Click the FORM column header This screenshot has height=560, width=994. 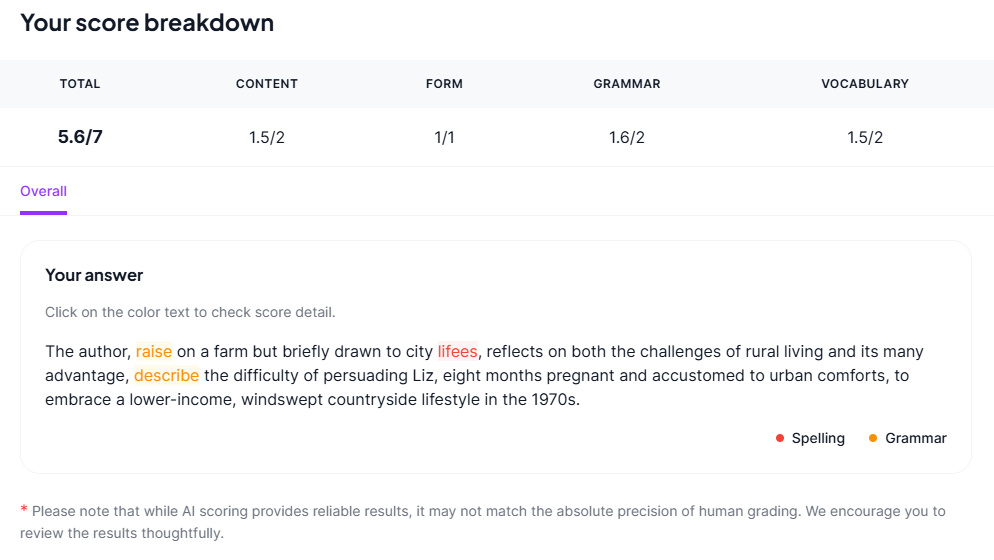click(x=444, y=84)
